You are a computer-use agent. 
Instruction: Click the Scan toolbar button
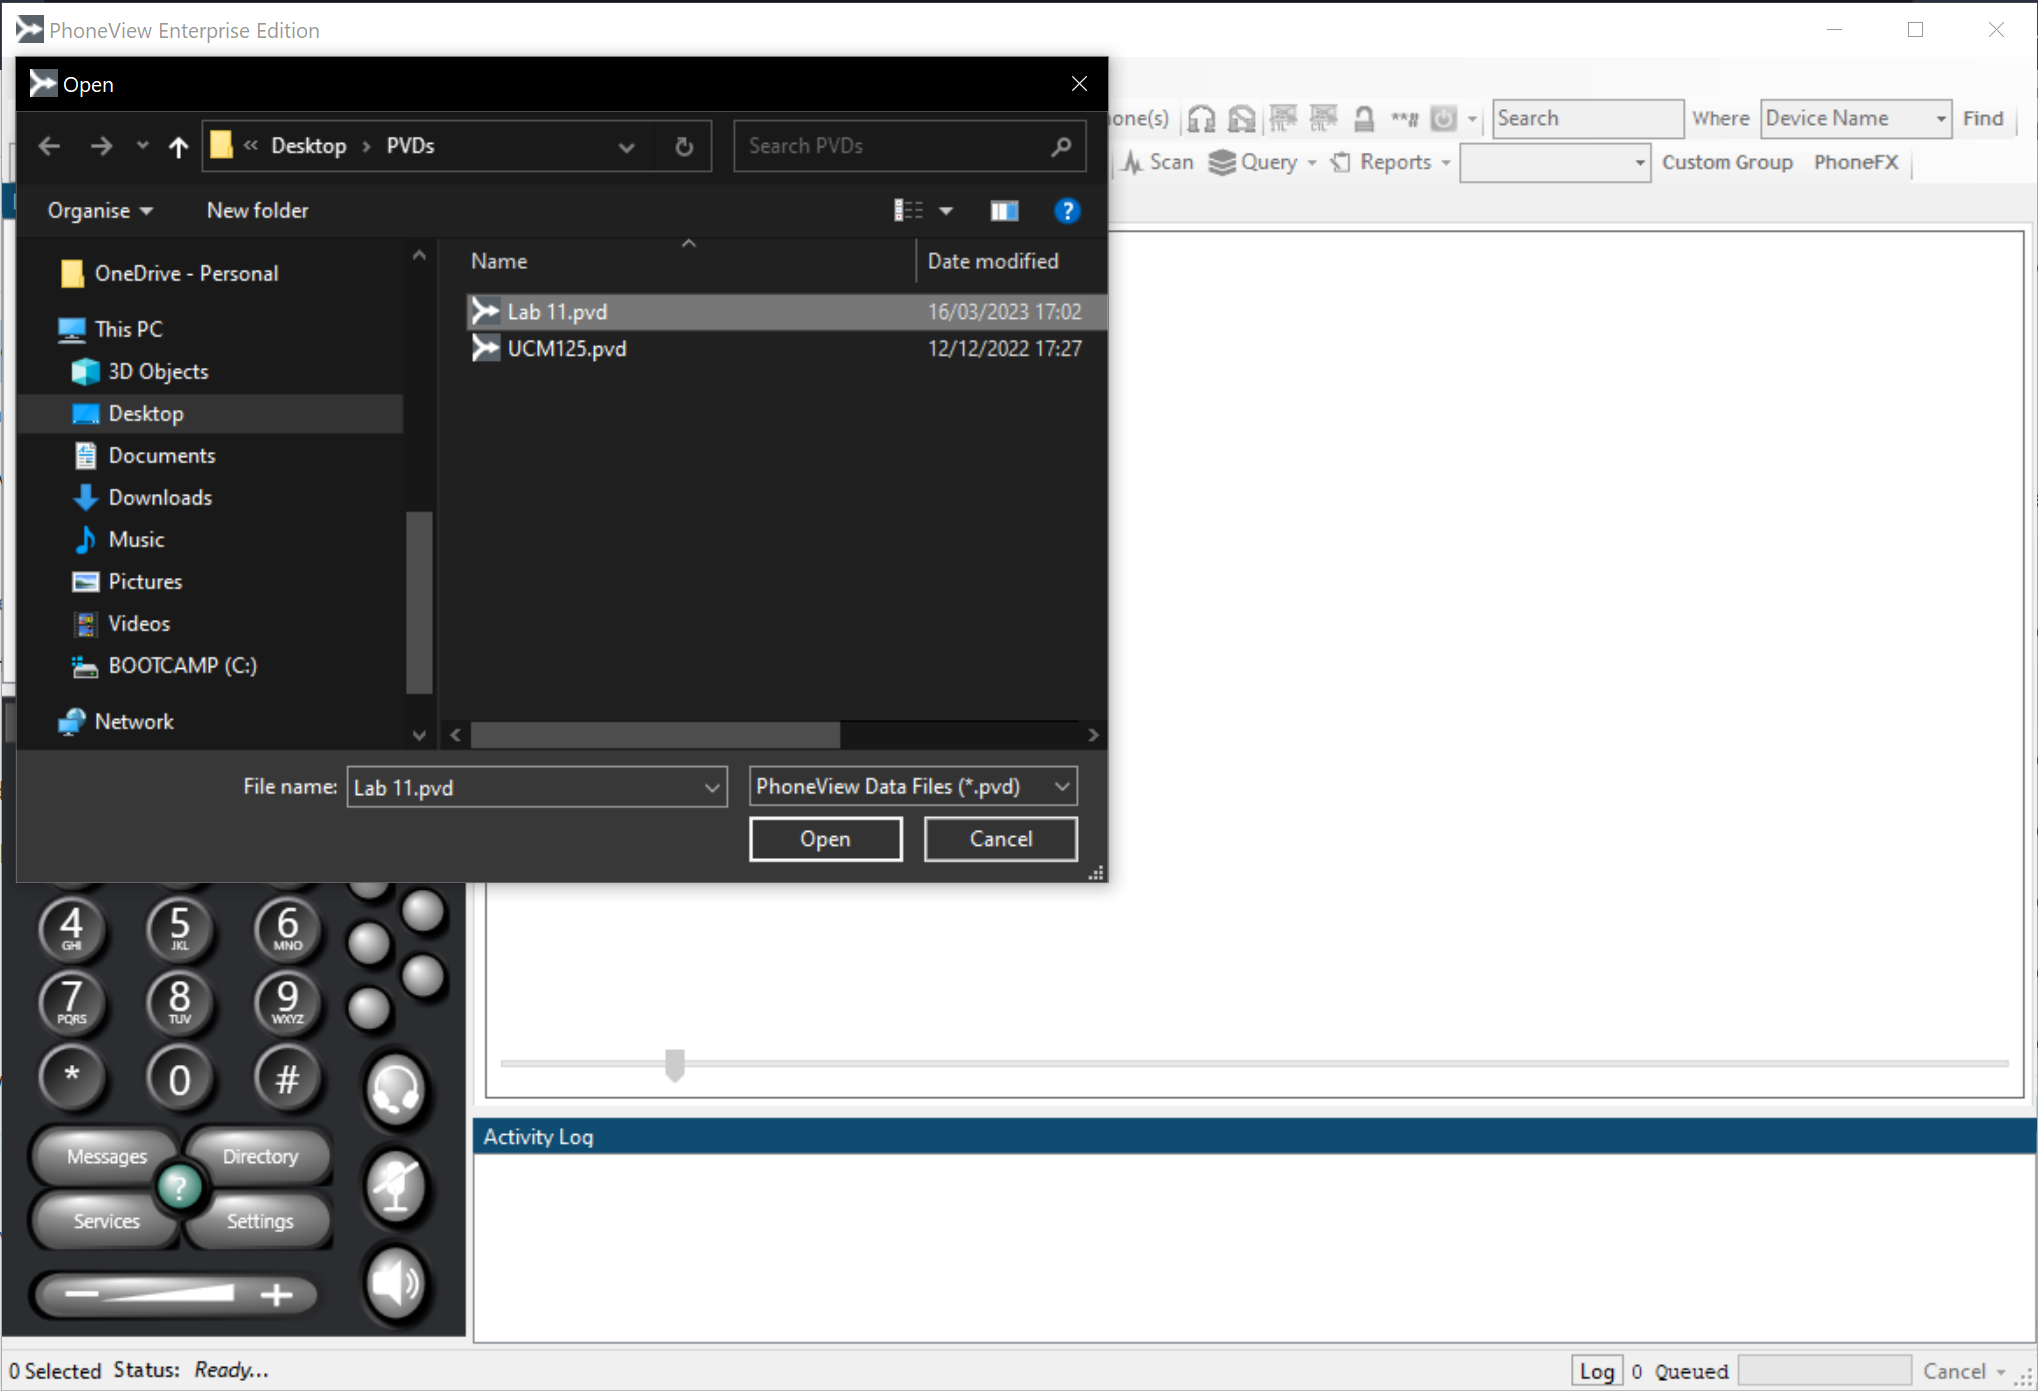click(1158, 162)
